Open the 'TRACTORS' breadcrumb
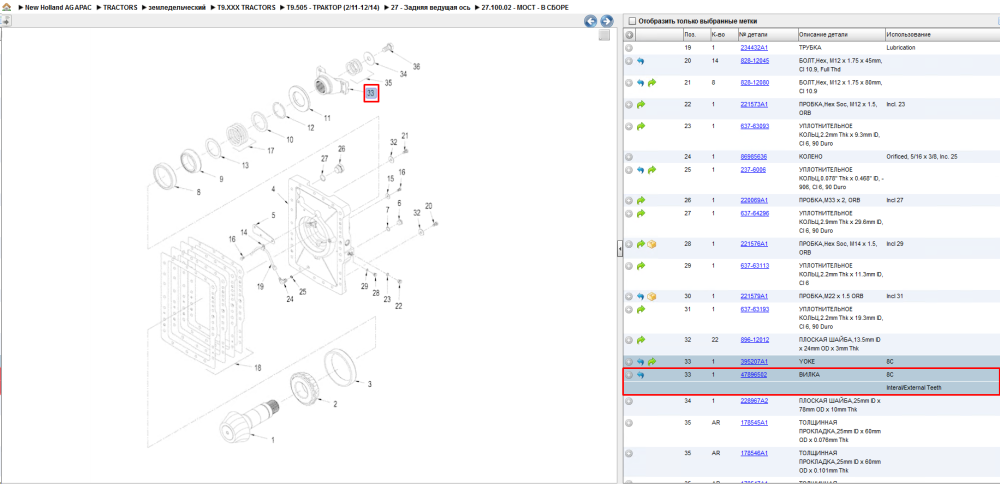 120,7
